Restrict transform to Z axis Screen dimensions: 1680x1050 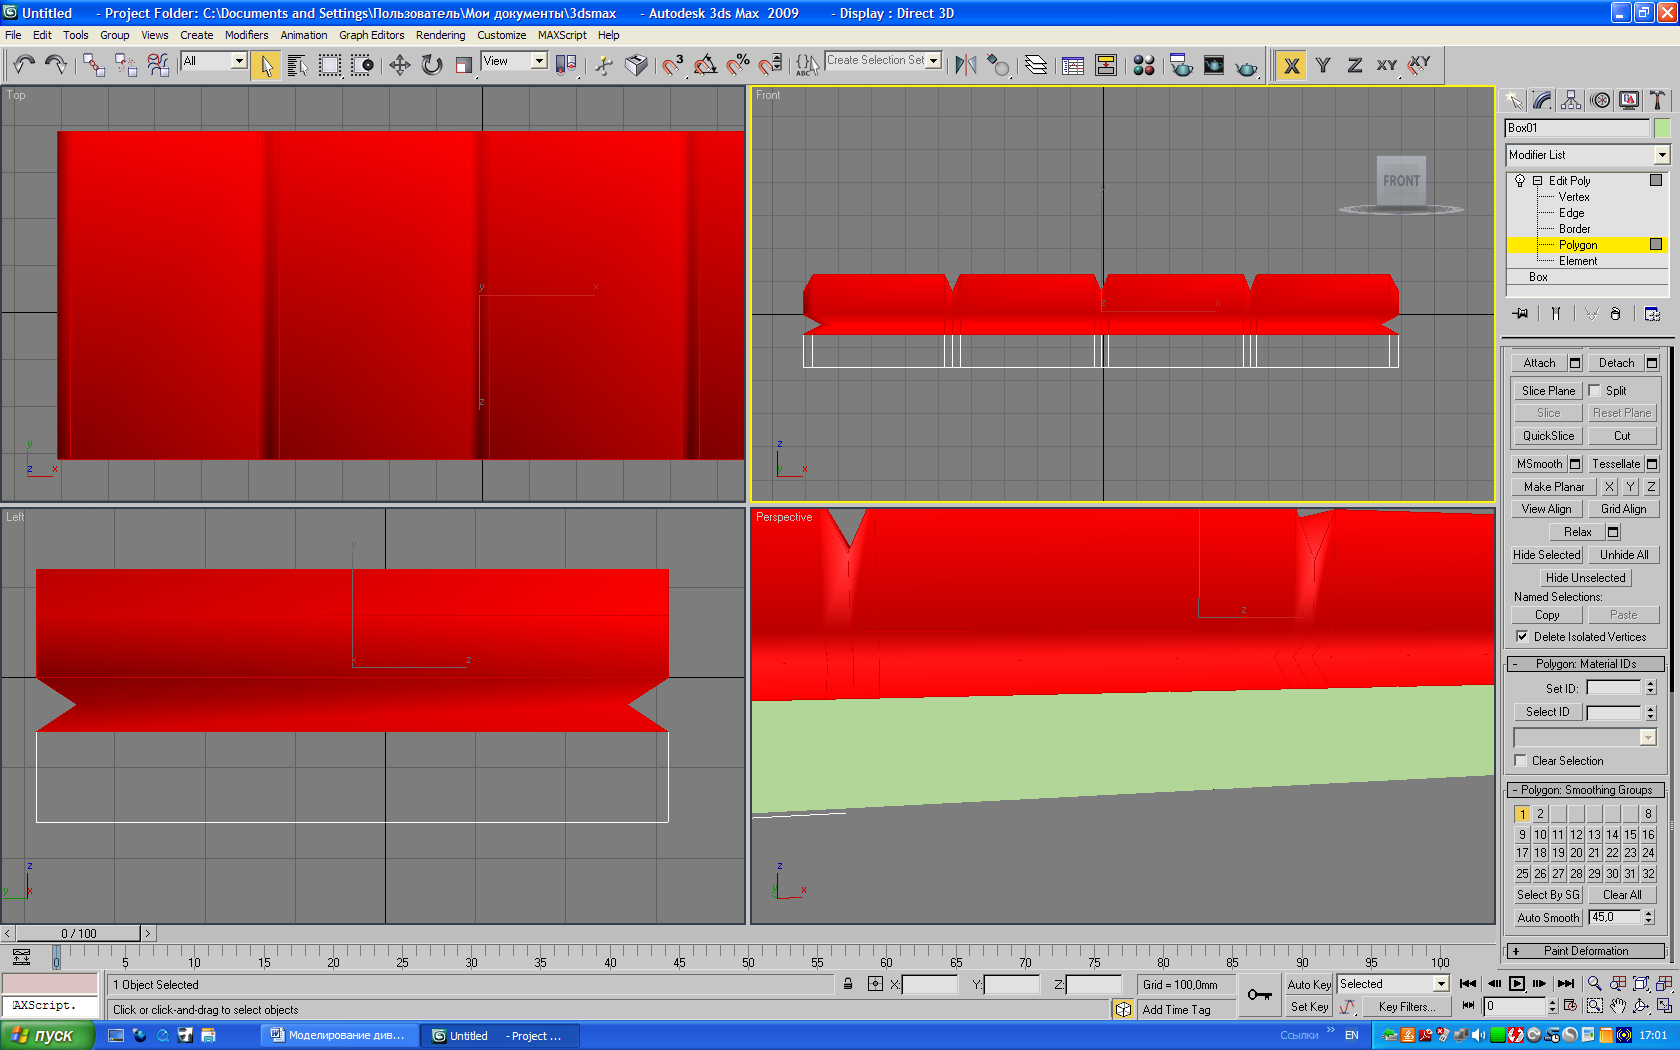click(1355, 65)
